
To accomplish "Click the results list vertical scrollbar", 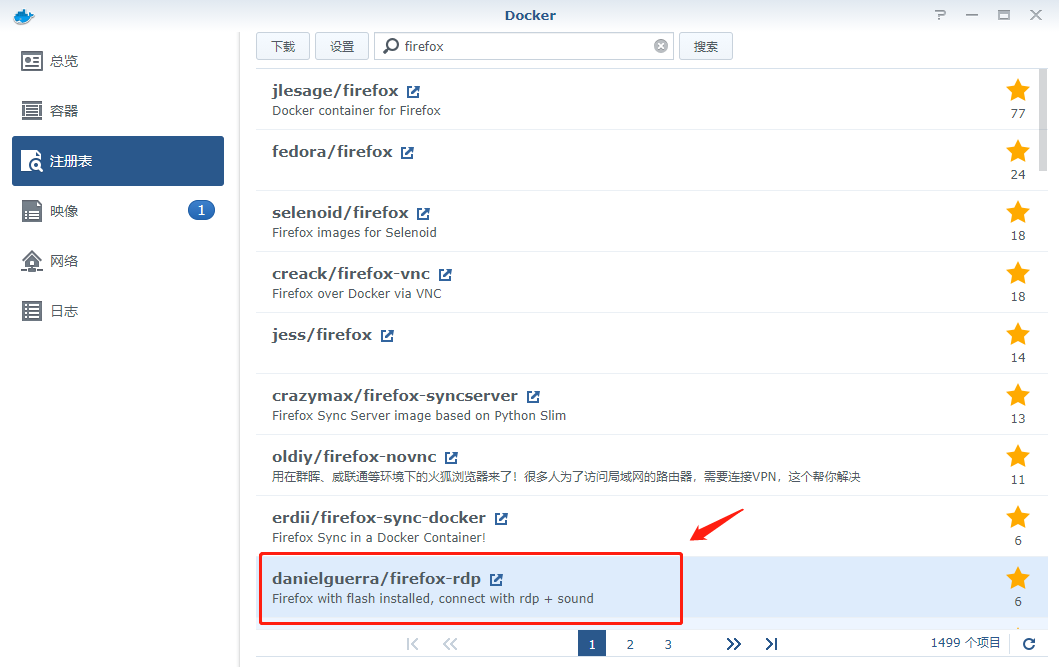I will coord(1043,120).
